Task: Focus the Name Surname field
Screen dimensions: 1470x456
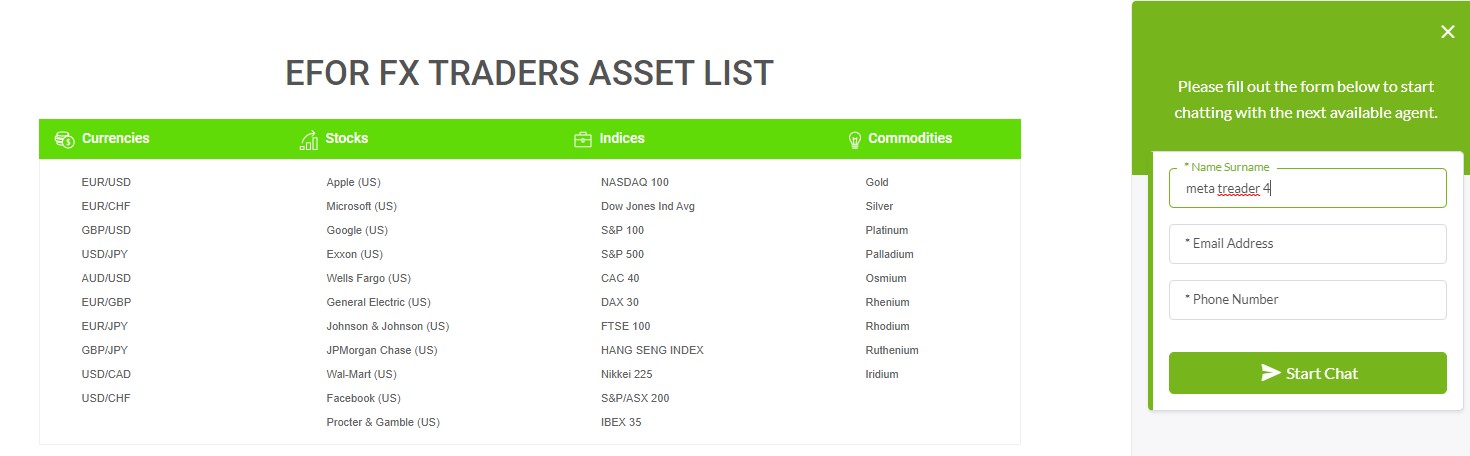Action: coord(1308,188)
